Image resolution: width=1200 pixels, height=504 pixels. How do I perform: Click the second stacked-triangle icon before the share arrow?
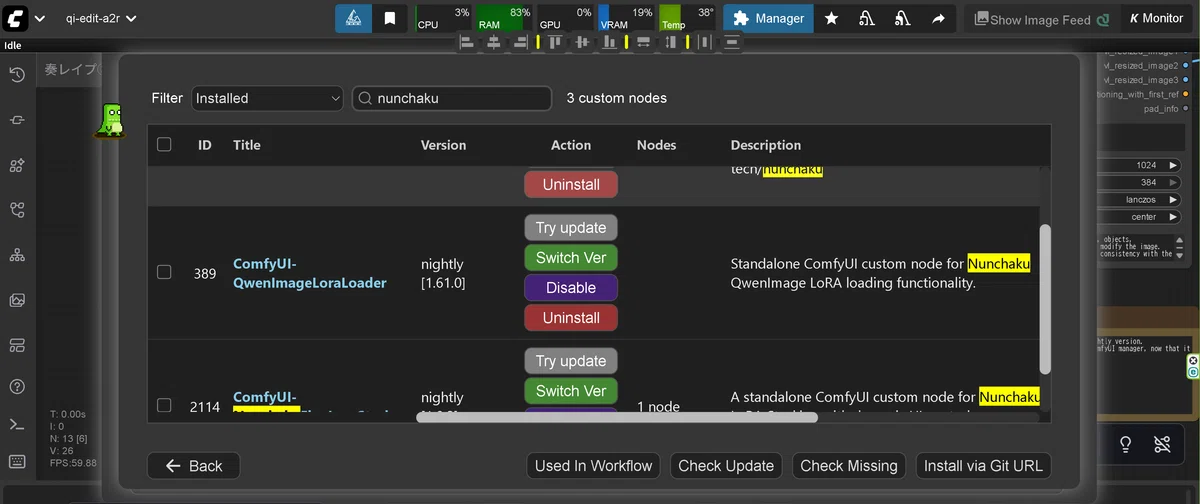point(902,18)
